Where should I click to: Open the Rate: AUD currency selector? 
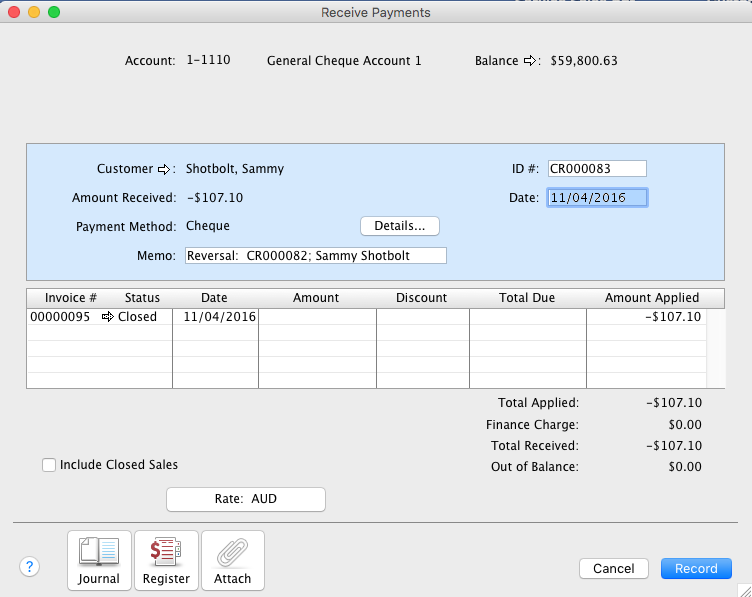click(245, 499)
